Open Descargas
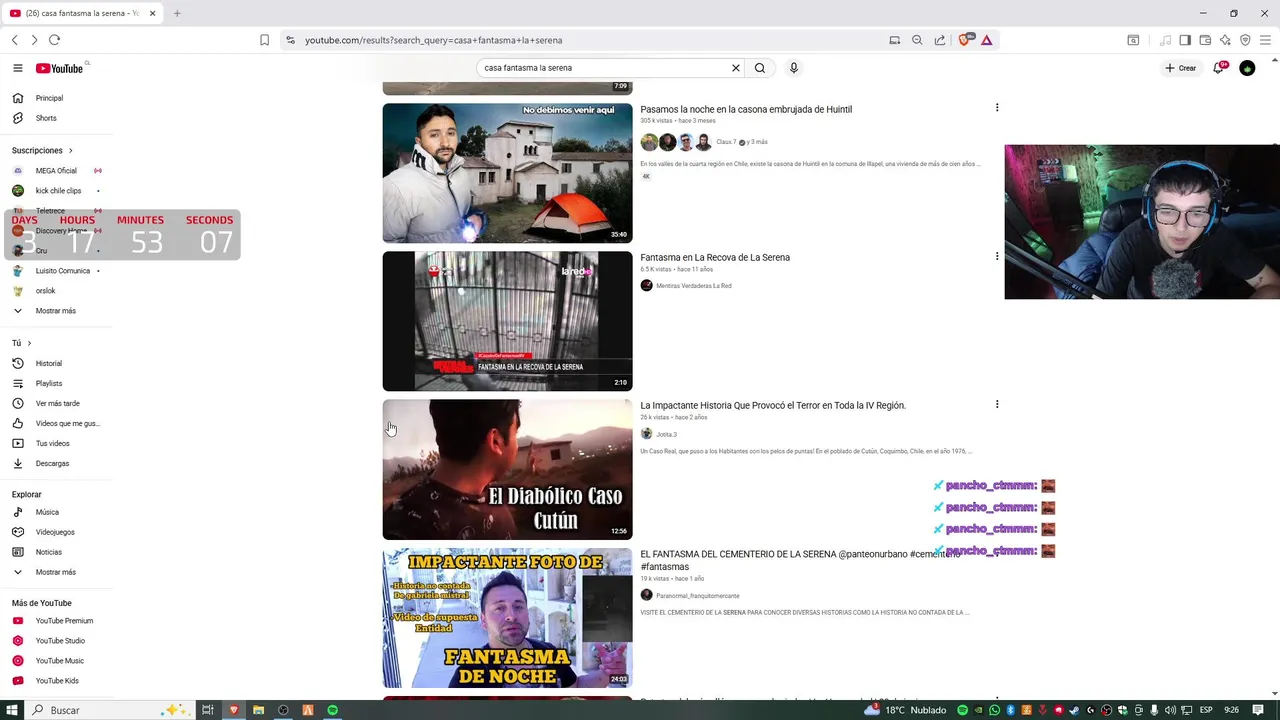Screen dimensions: 1280x720 (x=52, y=463)
